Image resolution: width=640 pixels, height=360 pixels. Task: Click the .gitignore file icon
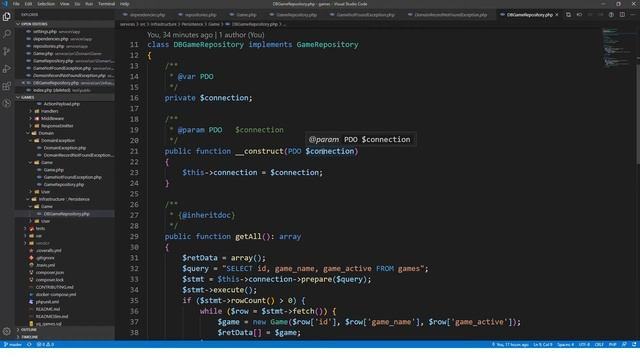click(31, 258)
